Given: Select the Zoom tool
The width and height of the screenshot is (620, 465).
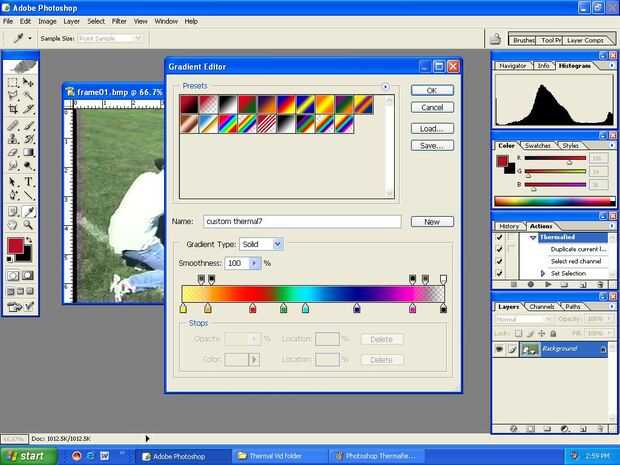Looking at the screenshot, I should click(28, 225).
